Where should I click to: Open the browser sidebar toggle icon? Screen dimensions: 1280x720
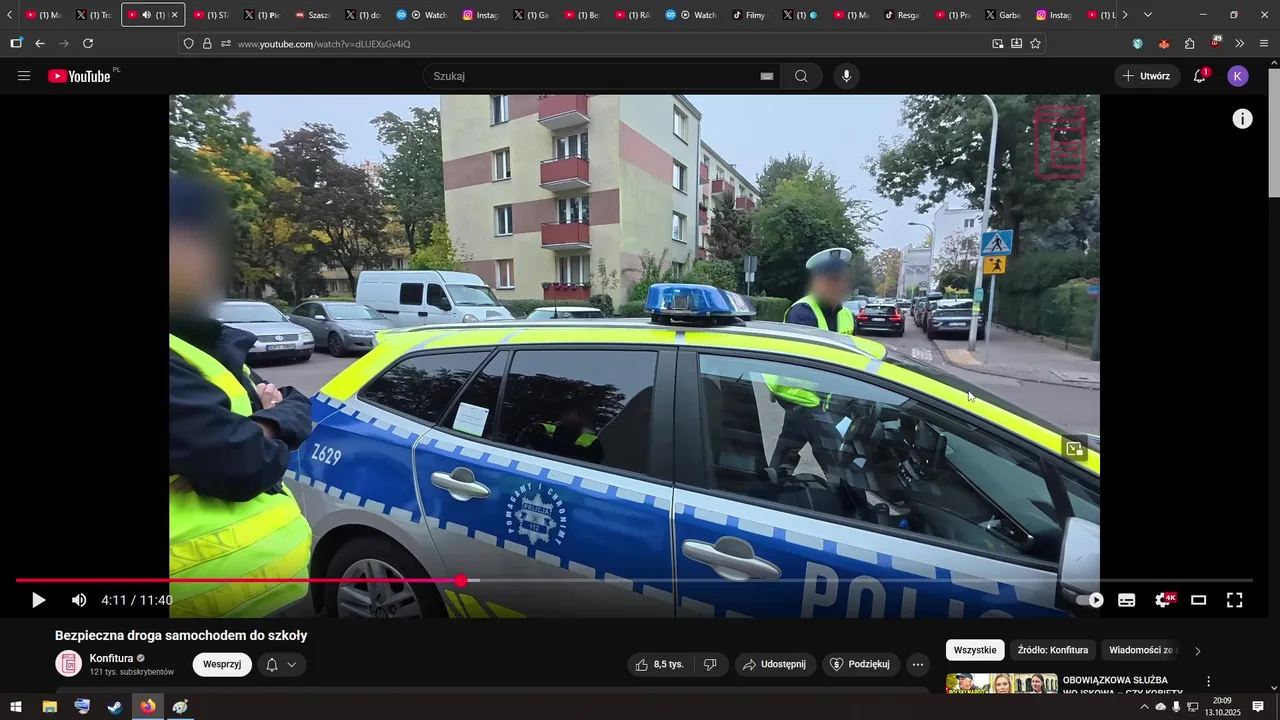16,43
